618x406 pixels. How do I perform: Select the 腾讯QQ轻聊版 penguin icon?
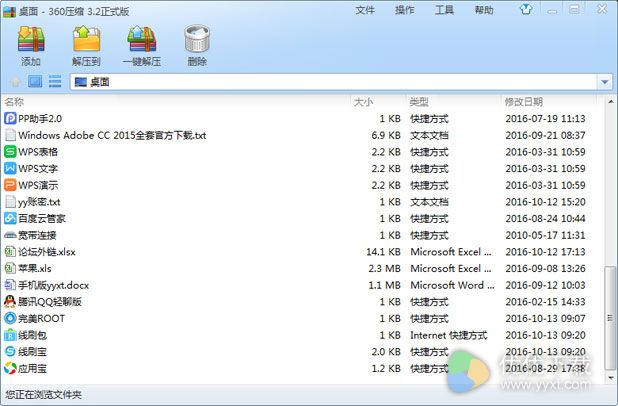click(10, 302)
